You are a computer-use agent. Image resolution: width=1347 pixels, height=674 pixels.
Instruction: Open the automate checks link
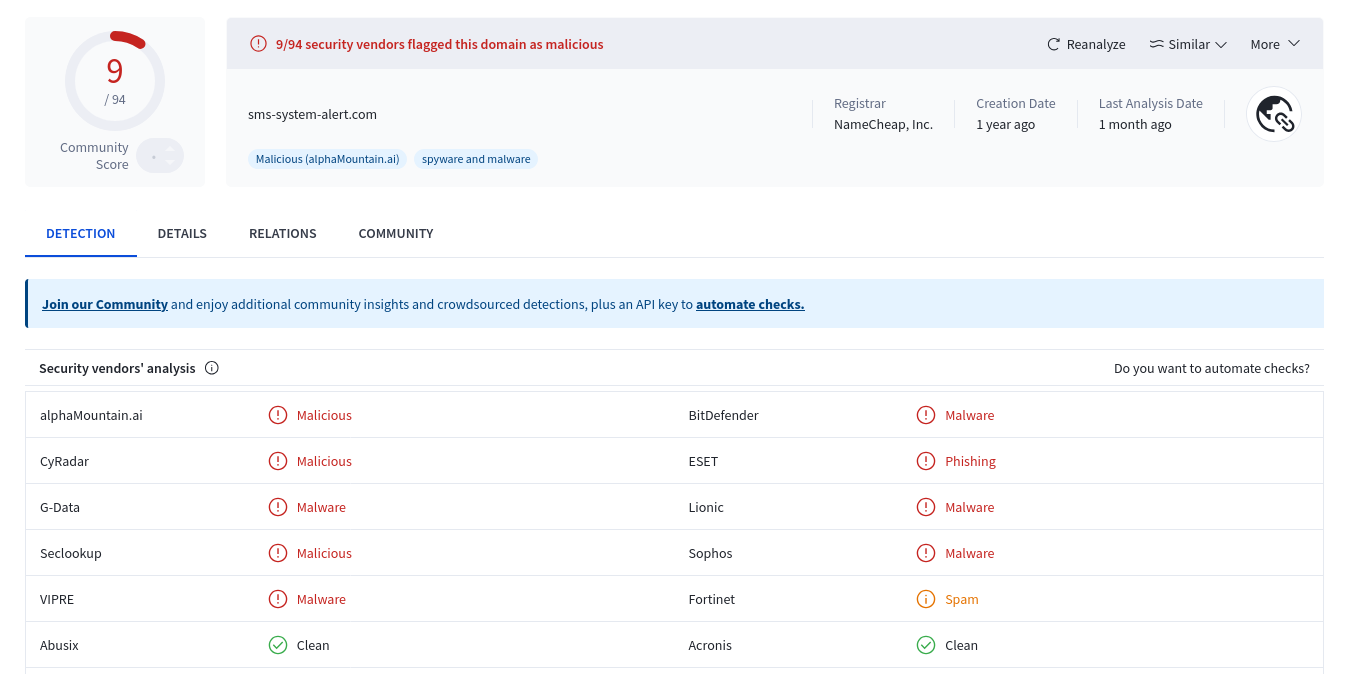point(750,304)
